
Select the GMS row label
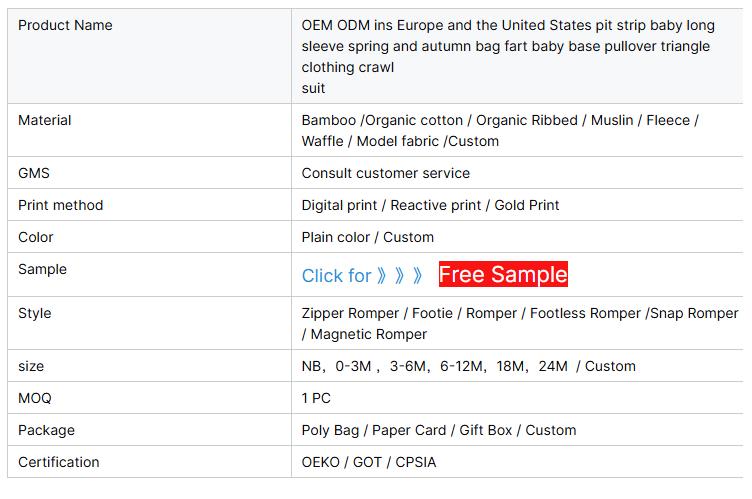pos(34,173)
